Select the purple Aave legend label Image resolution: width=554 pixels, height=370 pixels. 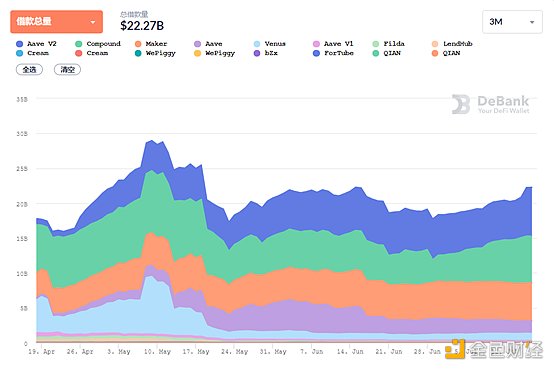(x=214, y=44)
